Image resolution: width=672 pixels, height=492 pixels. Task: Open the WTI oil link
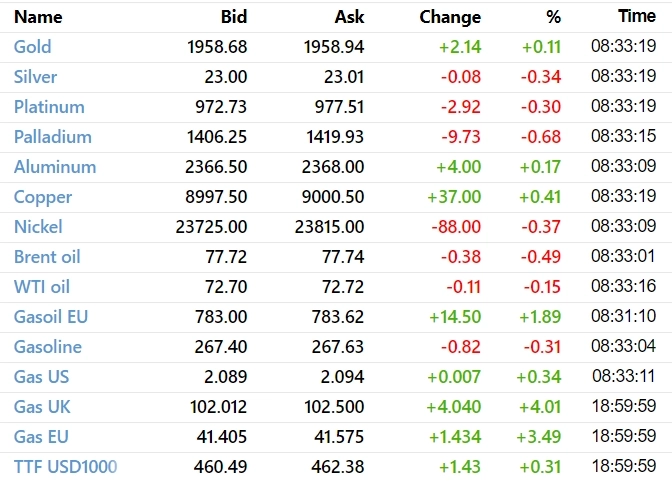(42, 287)
